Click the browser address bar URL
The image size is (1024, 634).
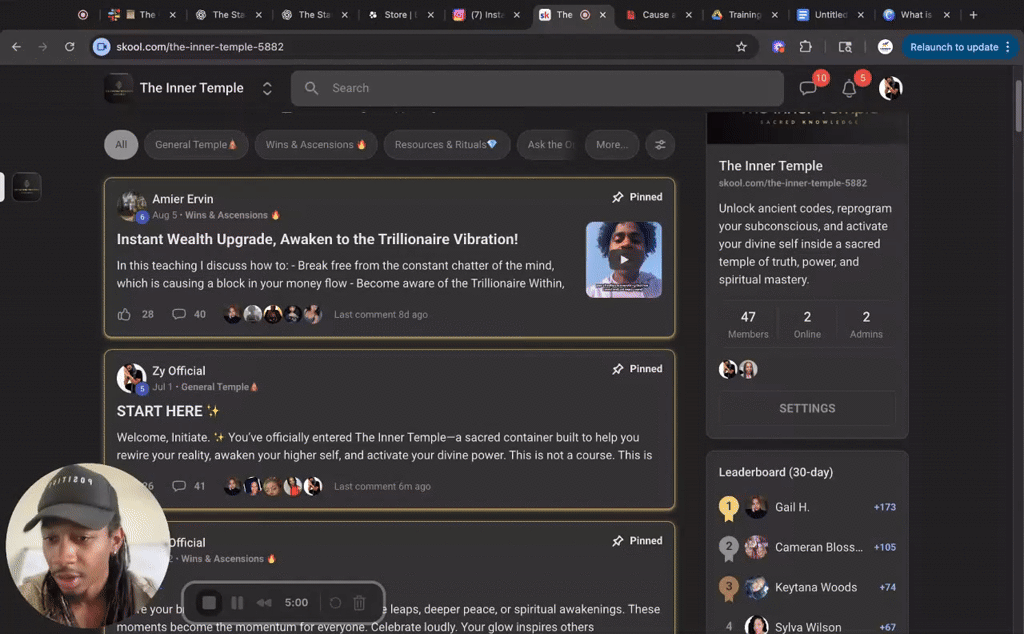200,47
